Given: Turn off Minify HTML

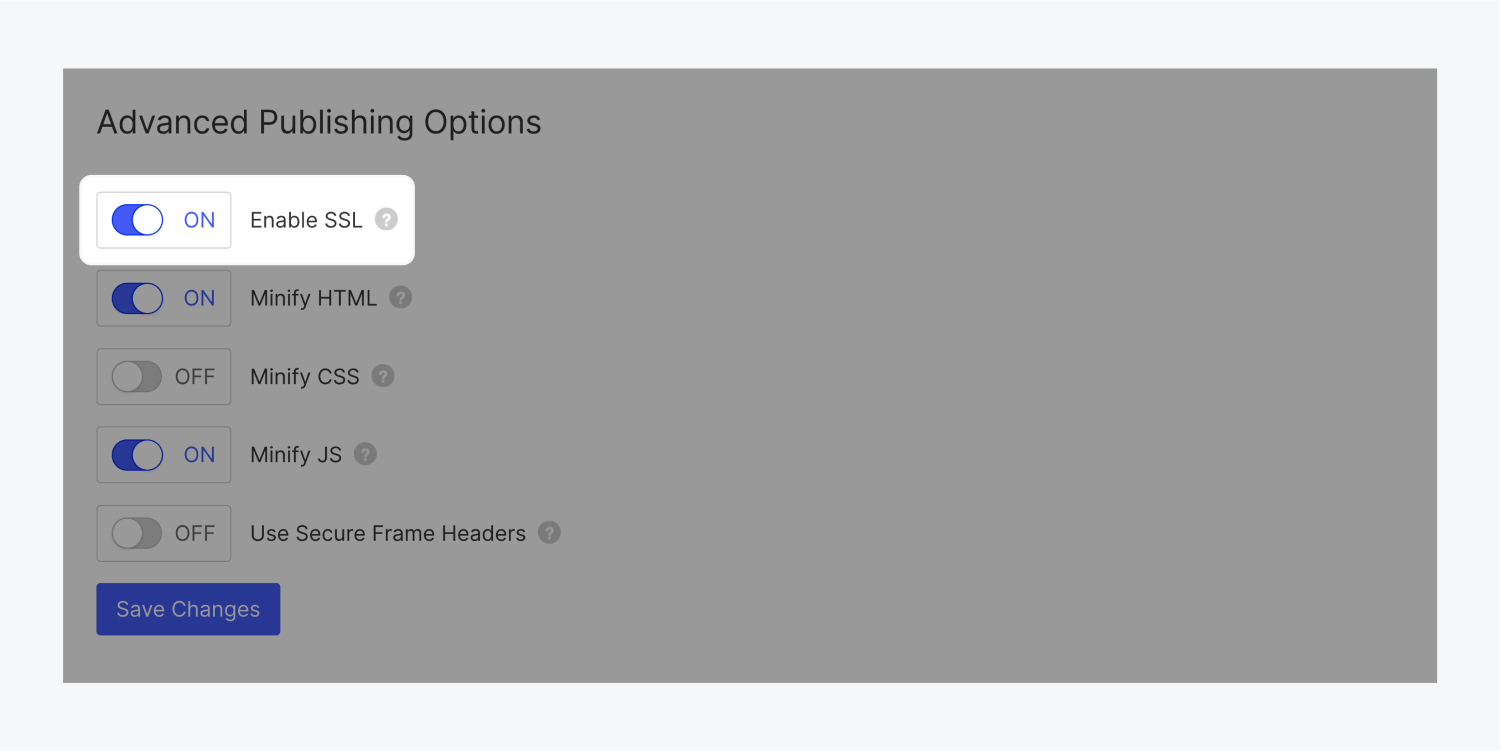Looking at the screenshot, I should tap(137, 297).
